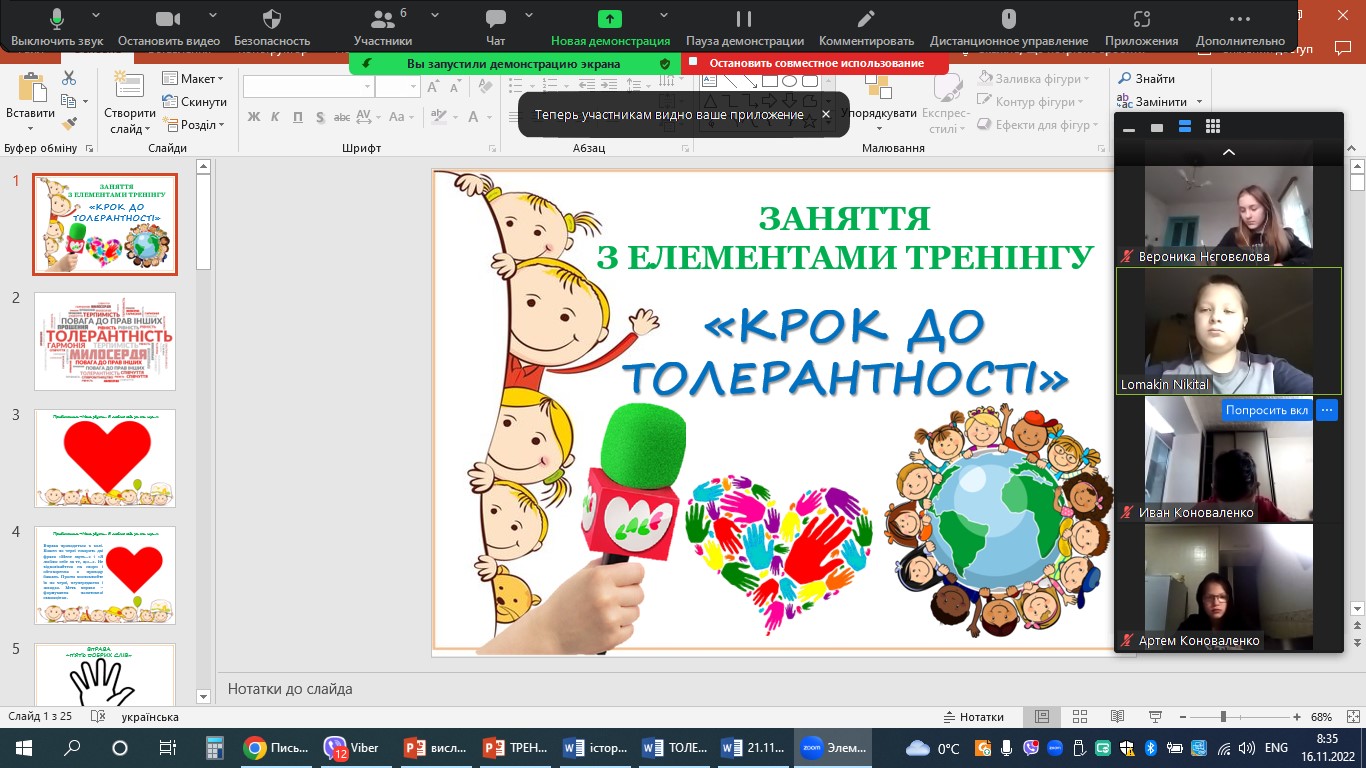
Task: Toggle bold formatting (Ж)
Action: coord(253,117)
